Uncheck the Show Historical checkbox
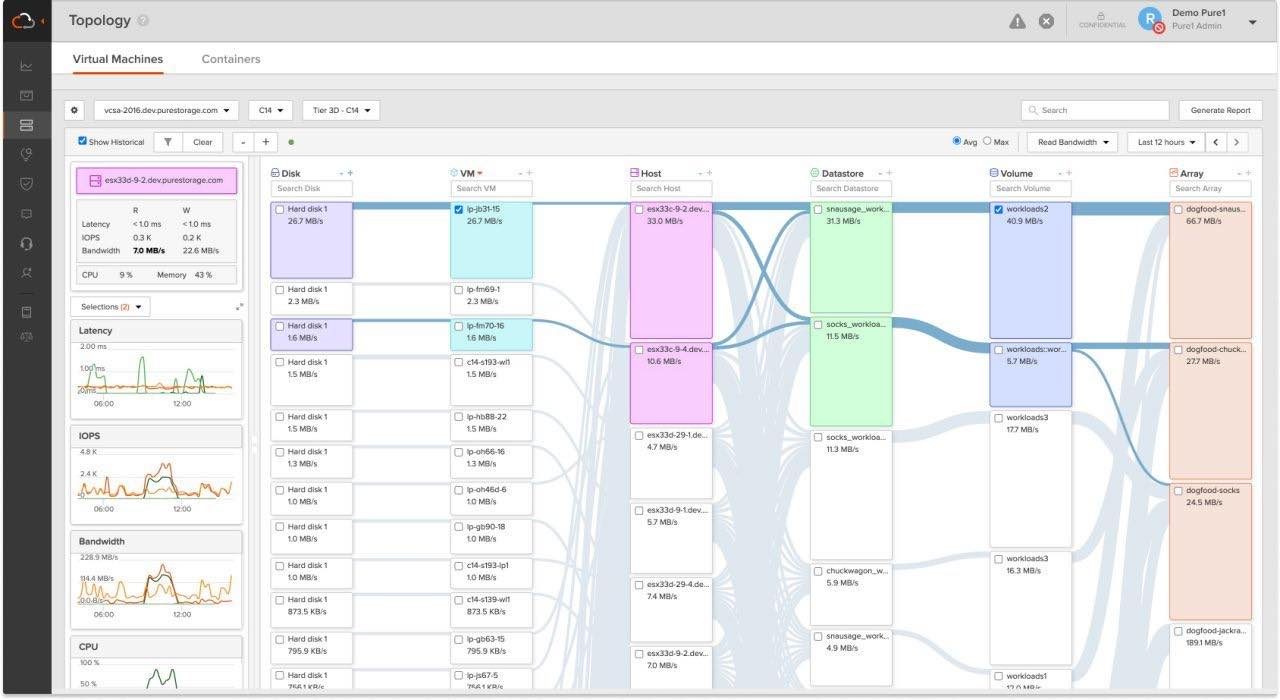The height and width of the screenshot is (700, 1280). tap(83, 142)
